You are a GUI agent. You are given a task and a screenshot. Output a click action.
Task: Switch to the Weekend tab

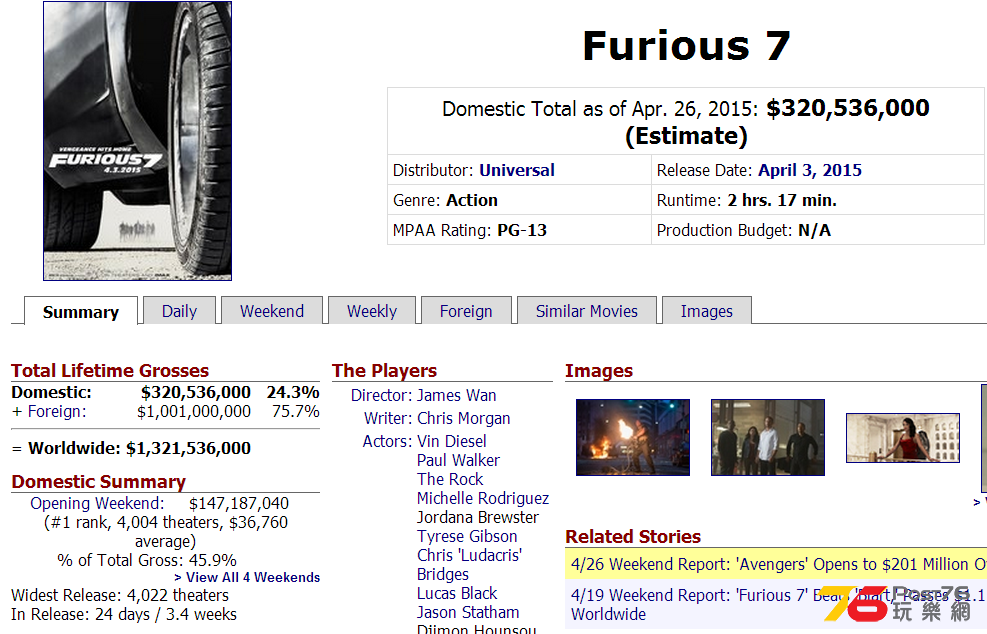271,311
